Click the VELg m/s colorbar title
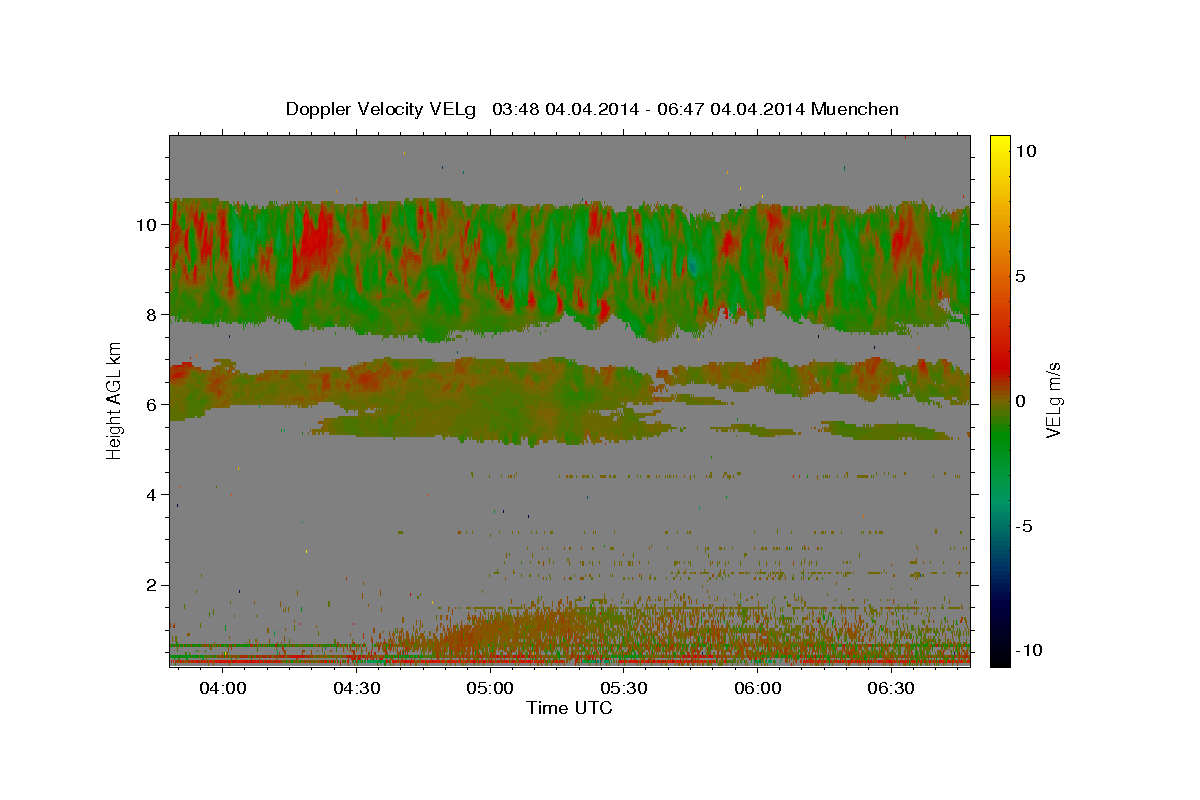 pos(1054,400)
